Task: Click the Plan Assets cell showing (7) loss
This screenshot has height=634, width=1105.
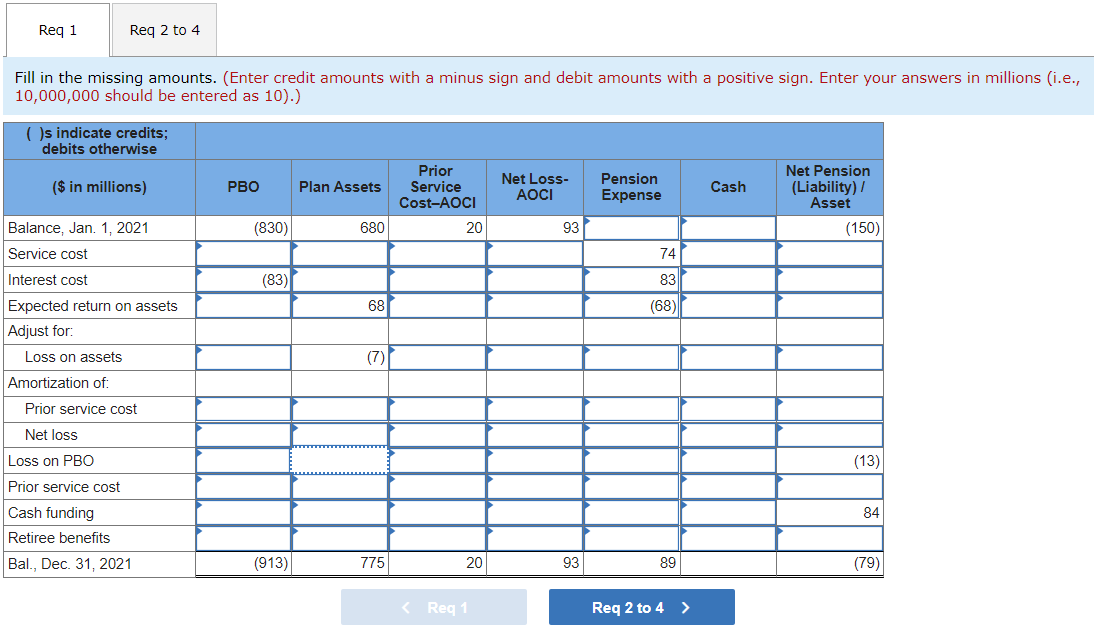Action: [x=339, y=356]
